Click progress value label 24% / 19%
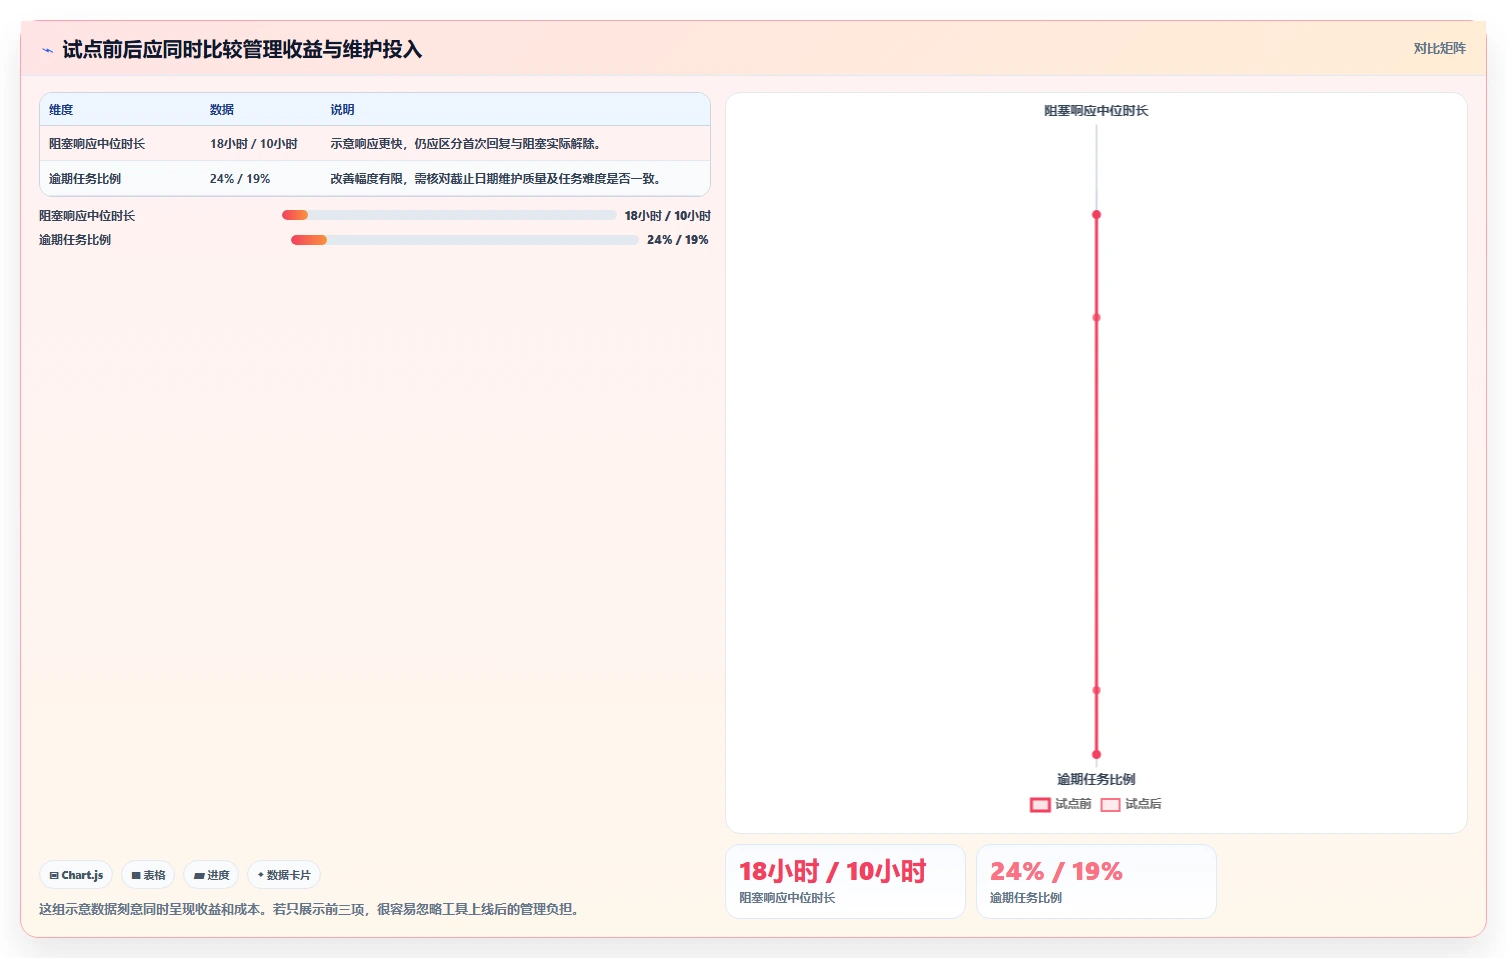Screen dimensions: 1507x958 point(677,240)
